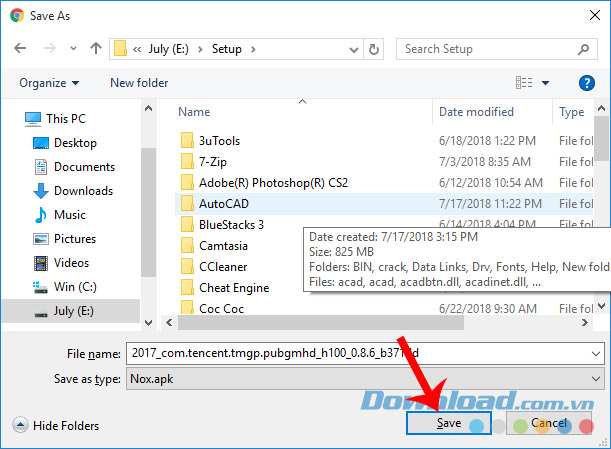Open the File name dropdown arrow
This screenshot has width=611, height=449.
[596, 354]
